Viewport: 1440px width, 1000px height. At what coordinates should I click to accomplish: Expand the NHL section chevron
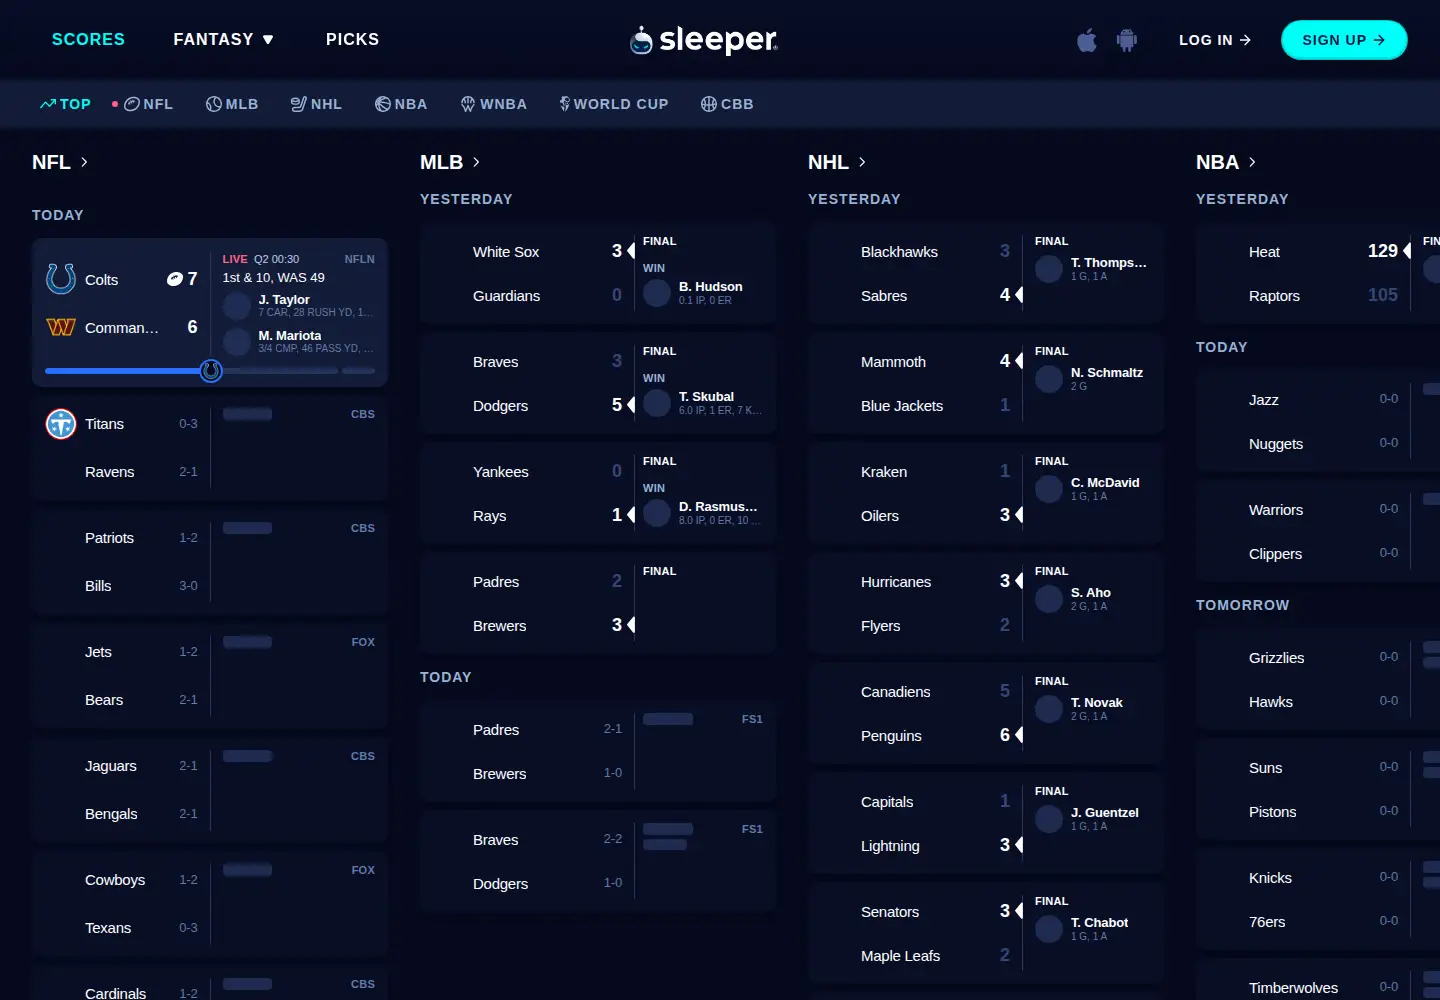click(862, 162)
